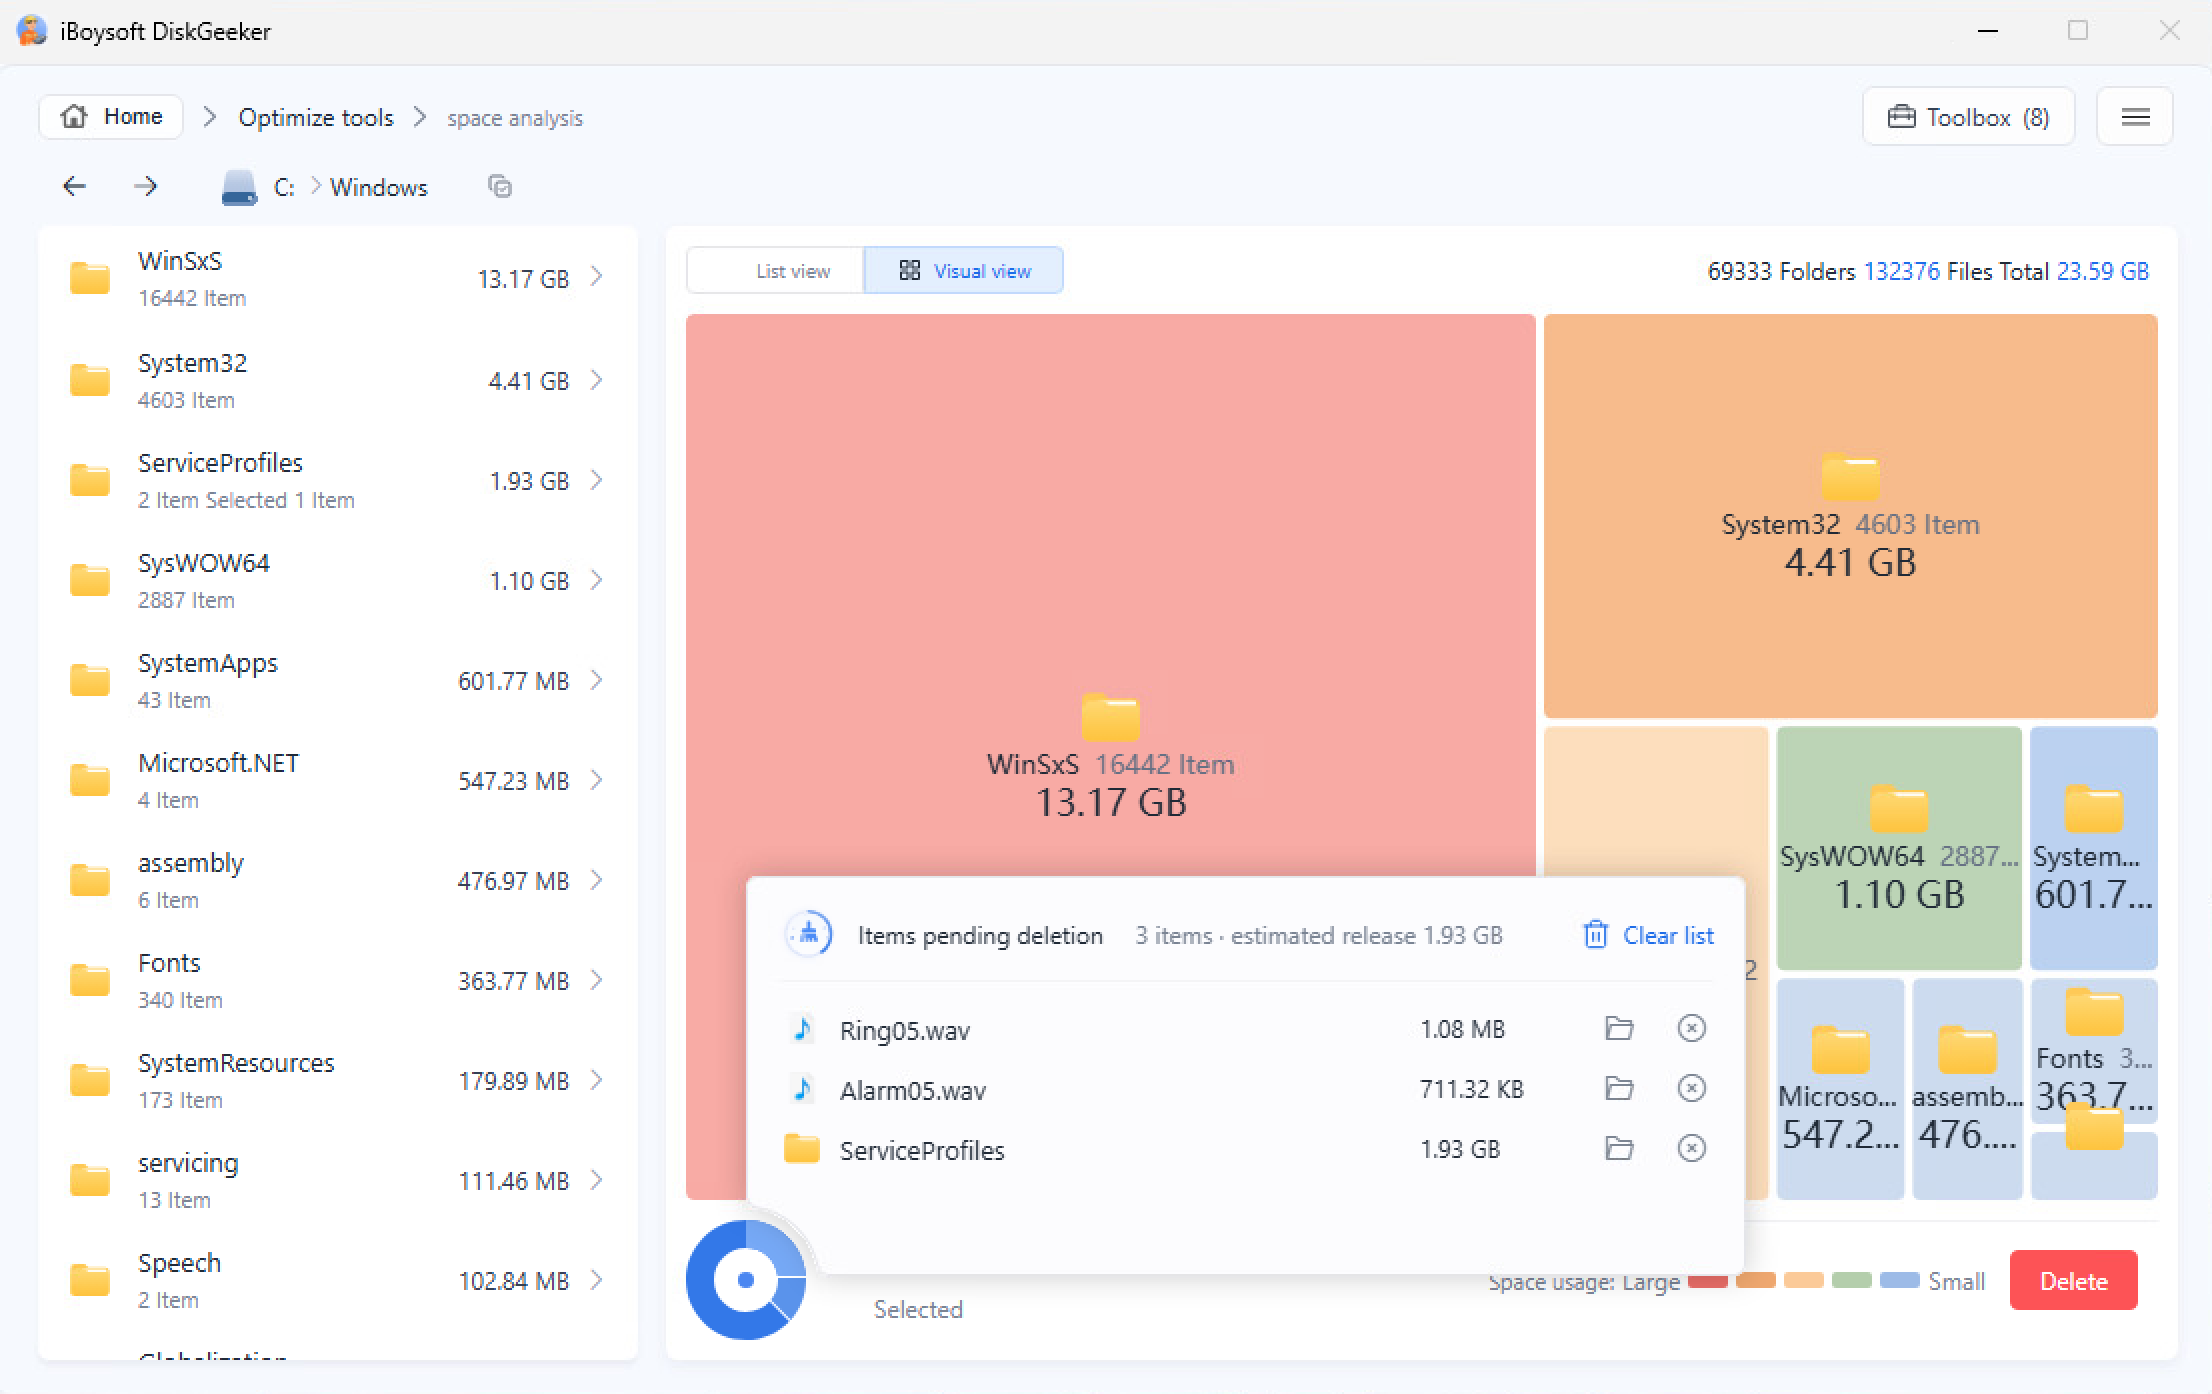Expand the ServiceProfiles folder chevron
This screenshot has width=2212, height=1394.
pos(597,480)
